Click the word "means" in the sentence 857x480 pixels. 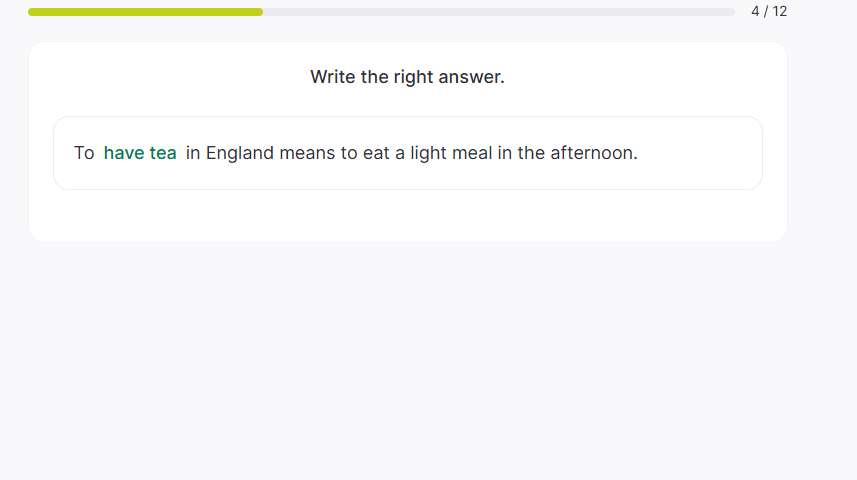pyautogui.click(x=308, y=153)
